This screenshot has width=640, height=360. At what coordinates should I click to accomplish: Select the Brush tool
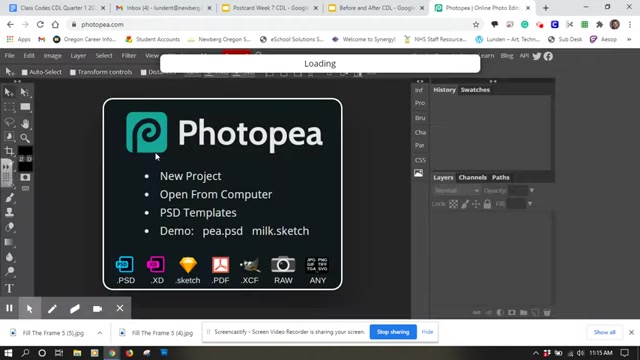9,198
